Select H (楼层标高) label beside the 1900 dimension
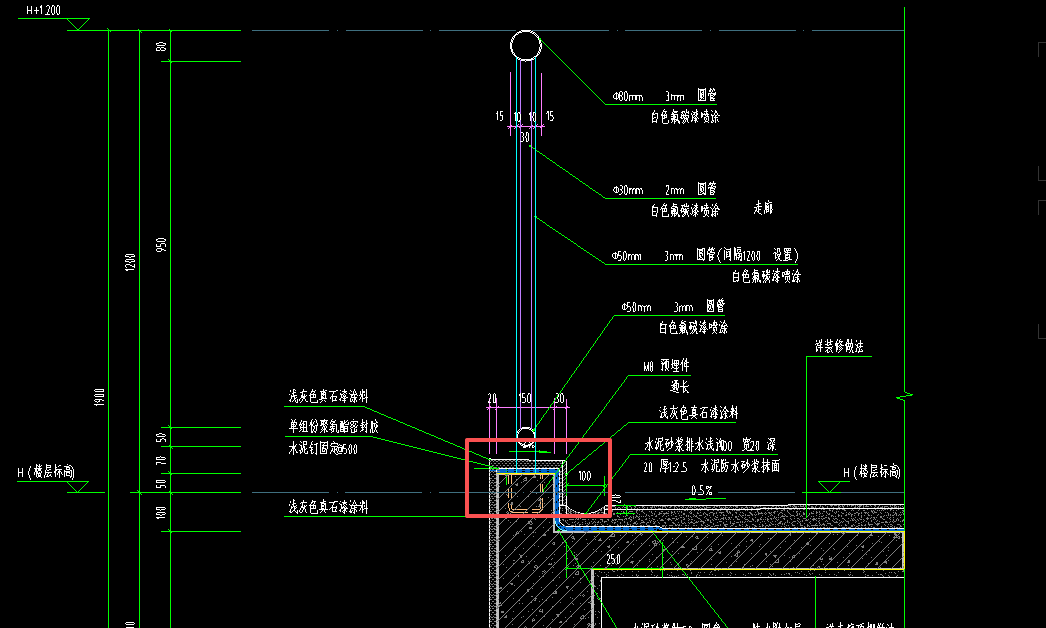 (46, 473)
